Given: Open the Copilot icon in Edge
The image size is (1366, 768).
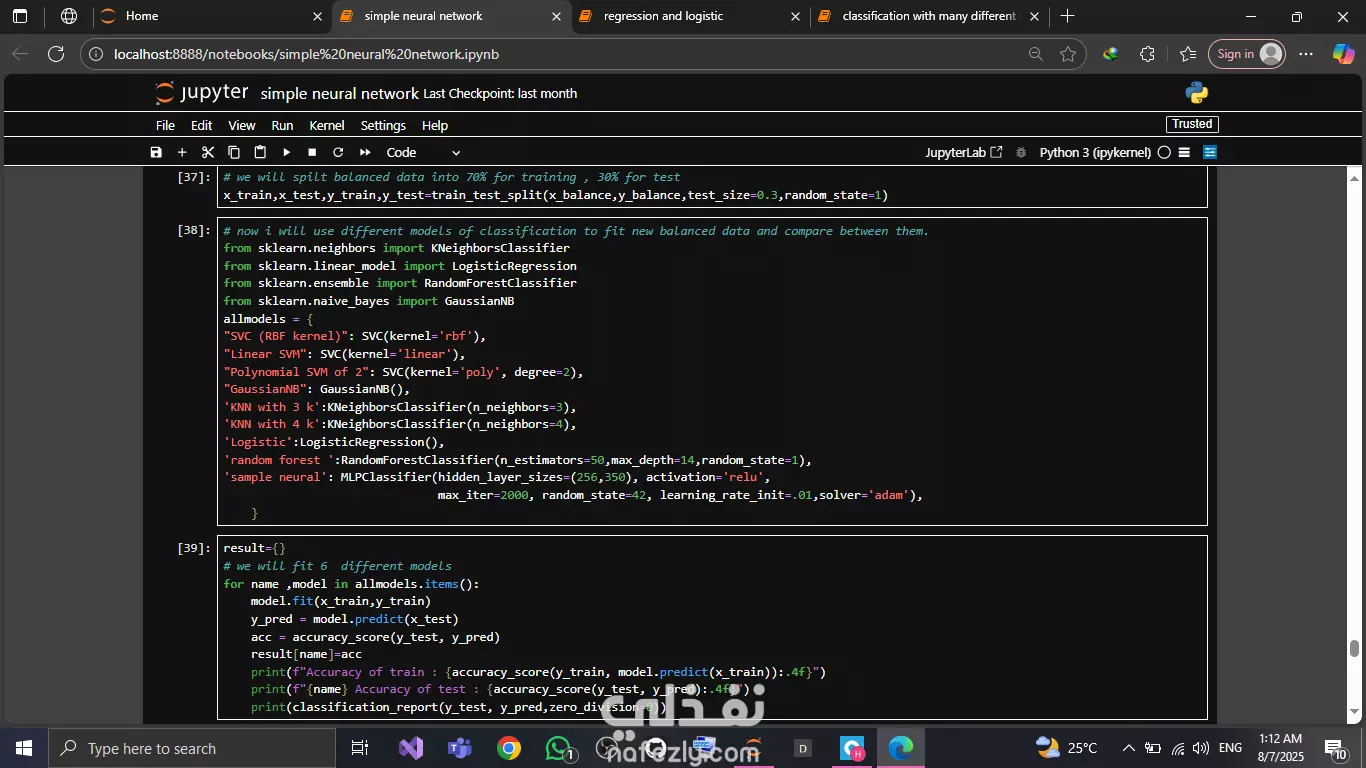Looking at the screenshot, I should click(x=1343, y=54).
